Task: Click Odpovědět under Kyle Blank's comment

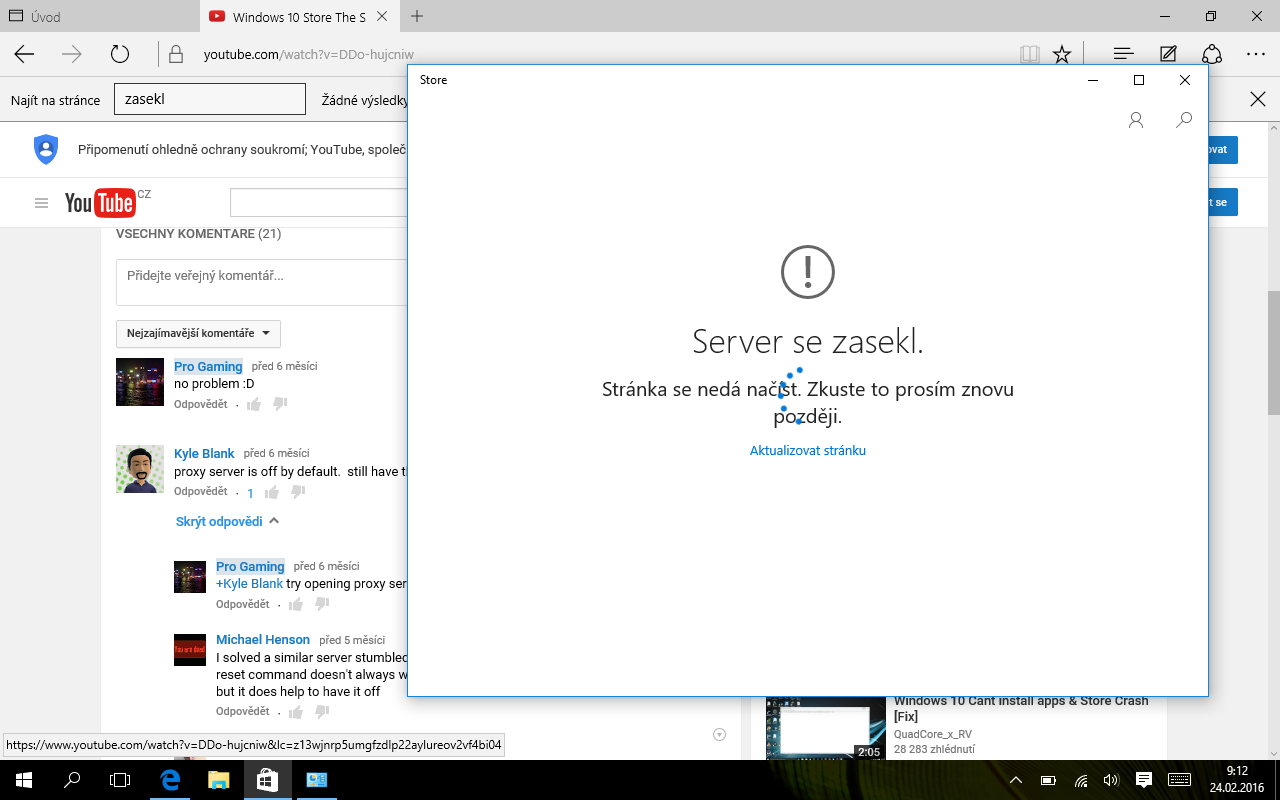Action: [x=201, y=492]
